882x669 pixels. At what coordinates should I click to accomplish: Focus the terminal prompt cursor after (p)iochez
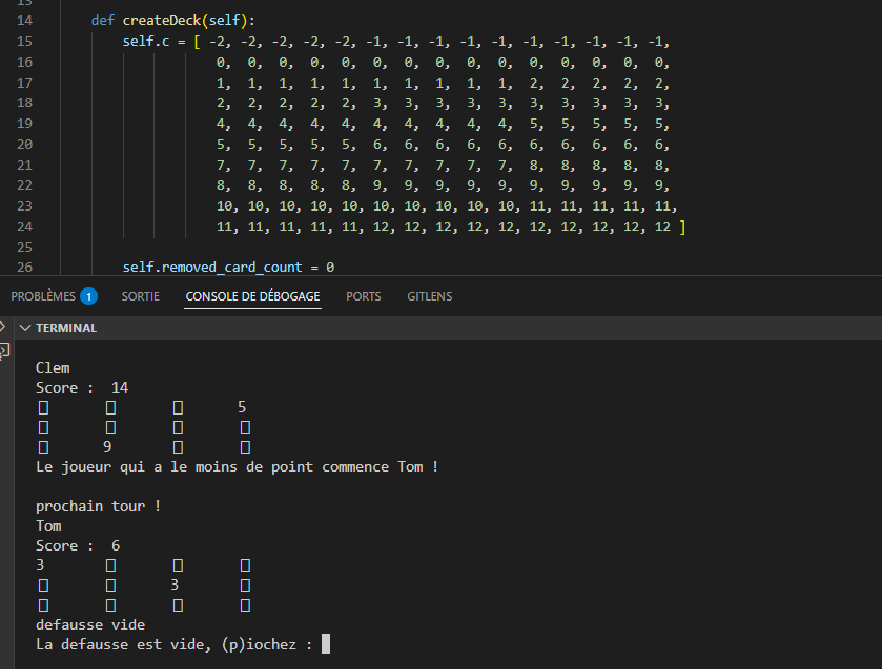[x=326, y=645]
